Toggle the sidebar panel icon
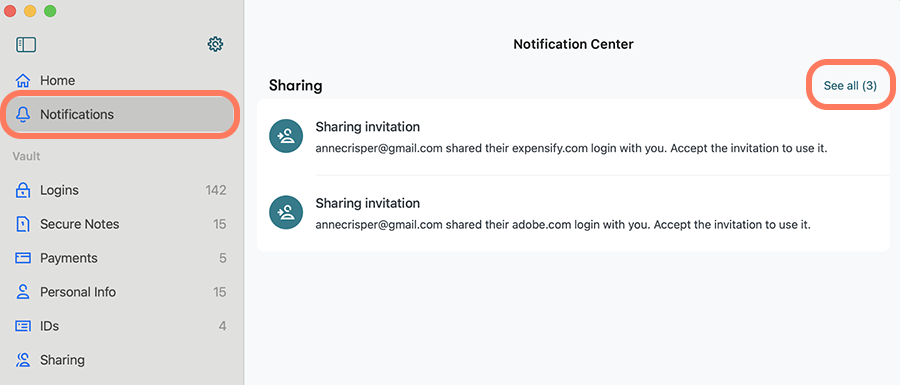The image size is (900, 385). coord(26,45)
